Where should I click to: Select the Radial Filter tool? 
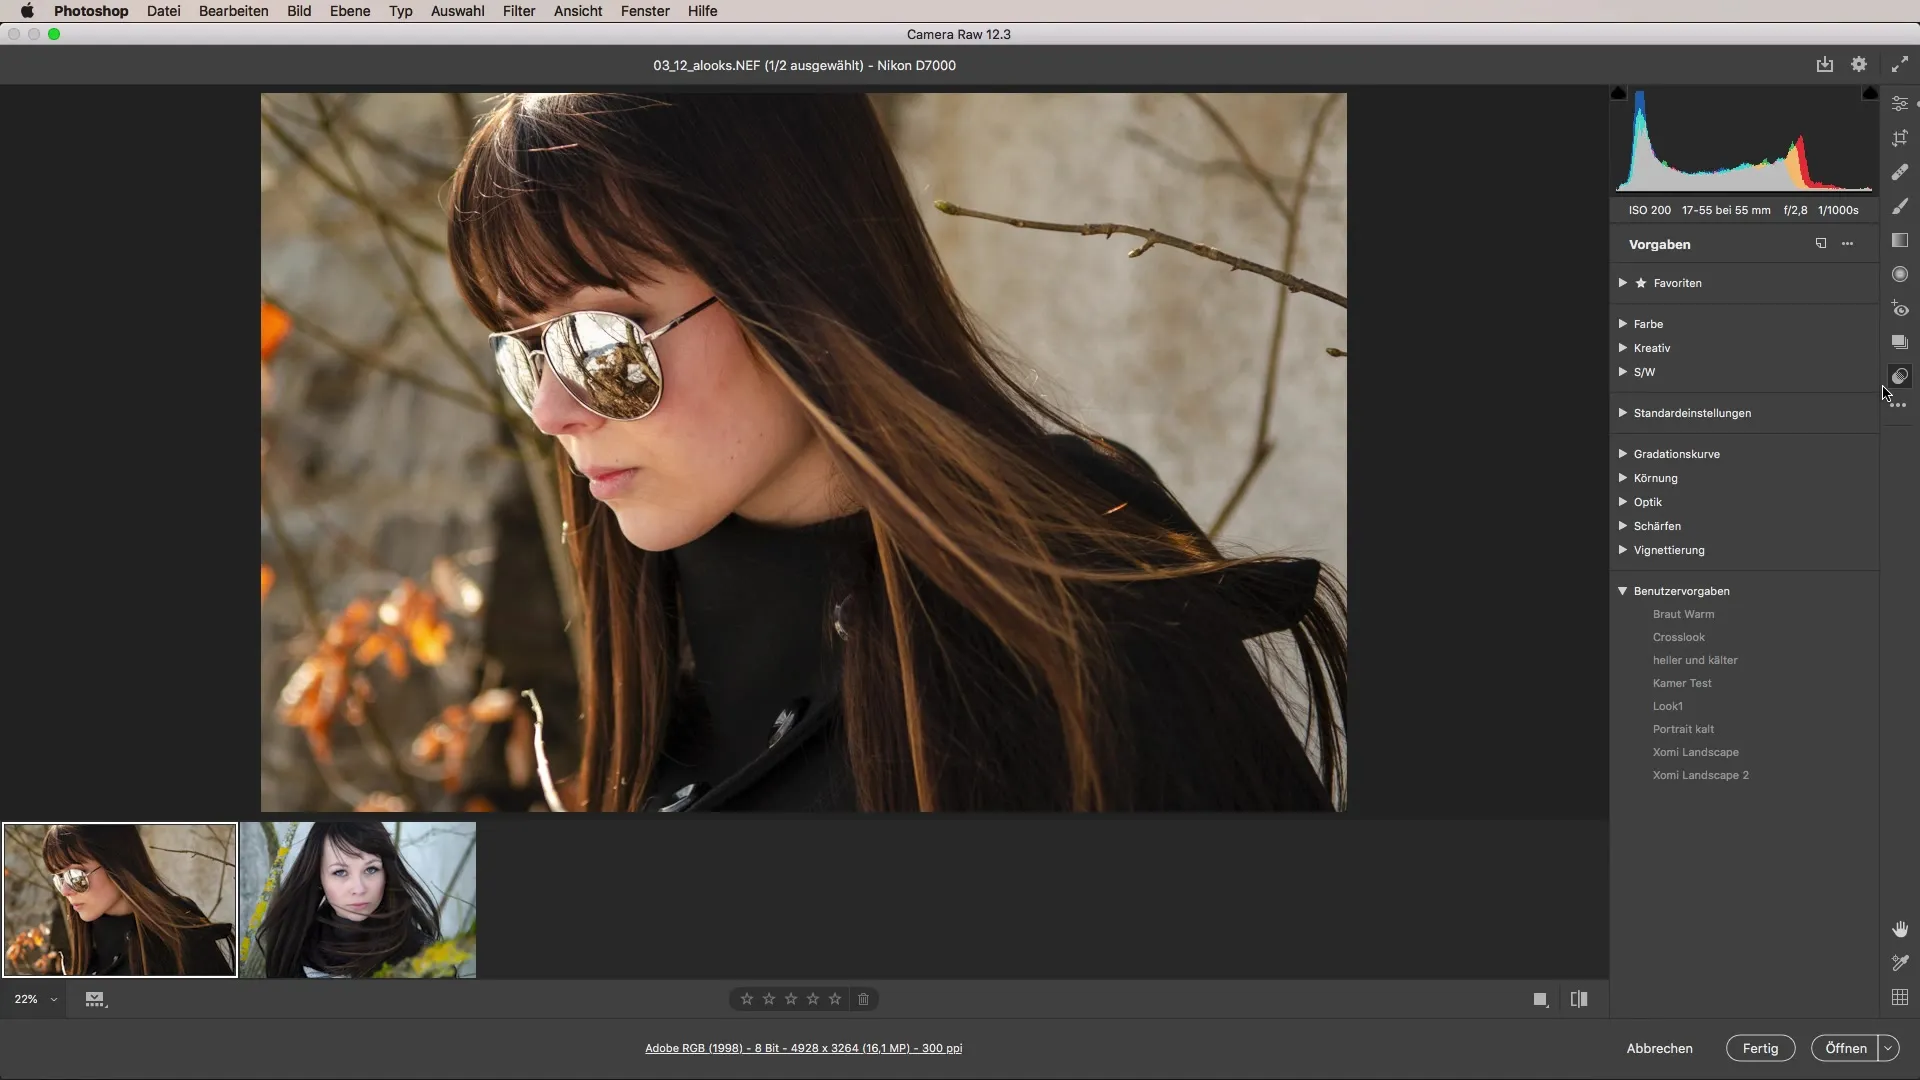pyautogui.click(x=1900, y=274)
